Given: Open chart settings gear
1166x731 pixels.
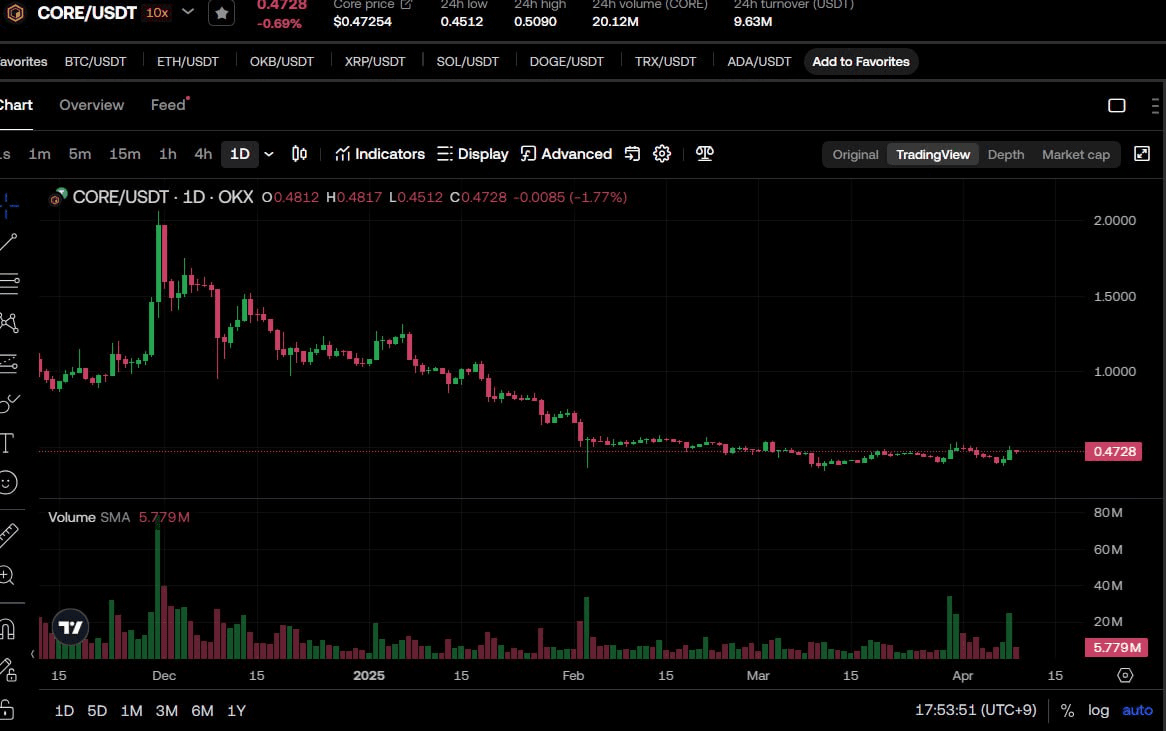Looking at the screenshot, I should point(662,154).
